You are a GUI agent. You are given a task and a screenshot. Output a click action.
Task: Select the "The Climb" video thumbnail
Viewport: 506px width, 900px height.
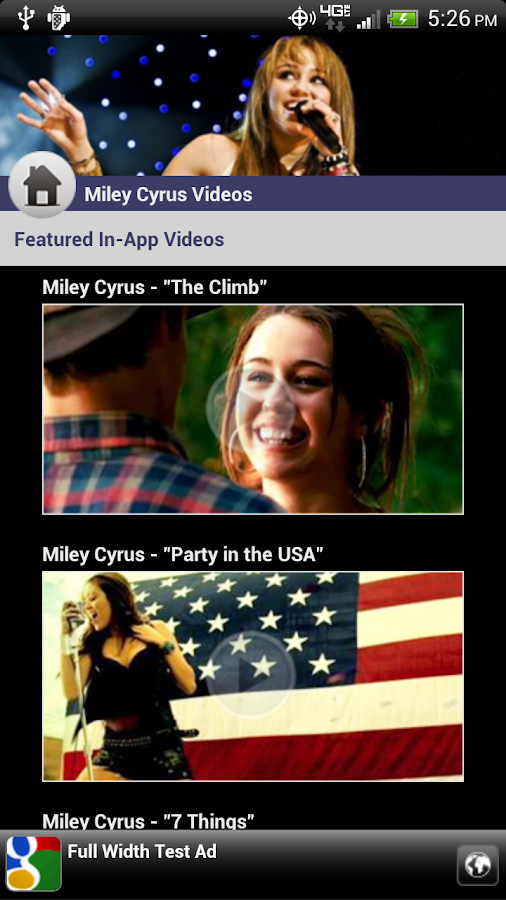(x=253, y=409)
